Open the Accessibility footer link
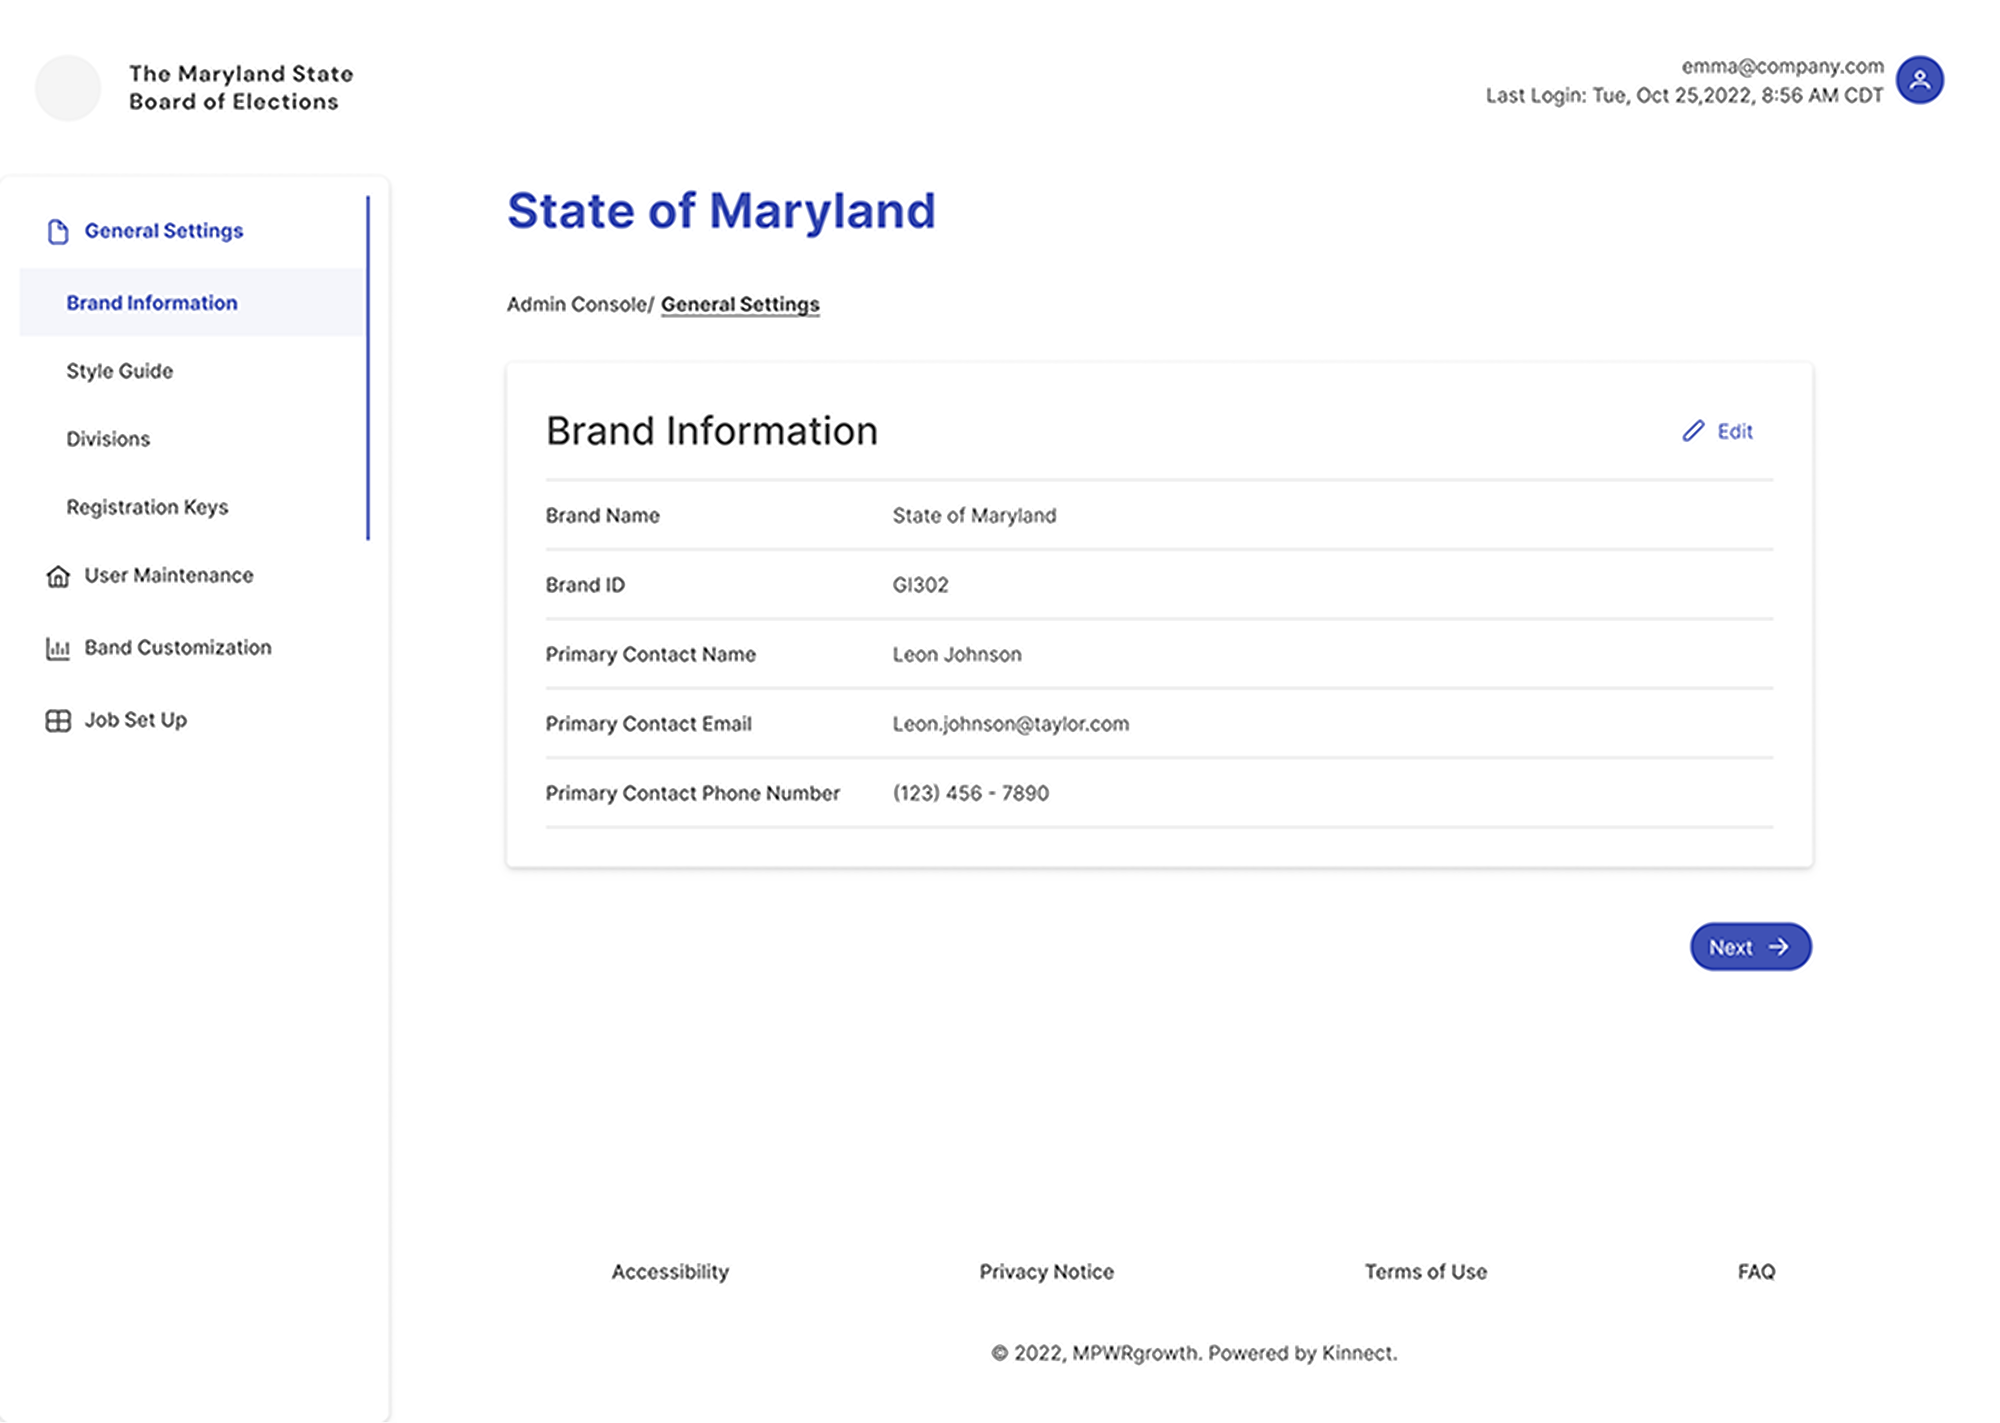Screen dimensions: 2000x1423 (x=670, y=1271)
